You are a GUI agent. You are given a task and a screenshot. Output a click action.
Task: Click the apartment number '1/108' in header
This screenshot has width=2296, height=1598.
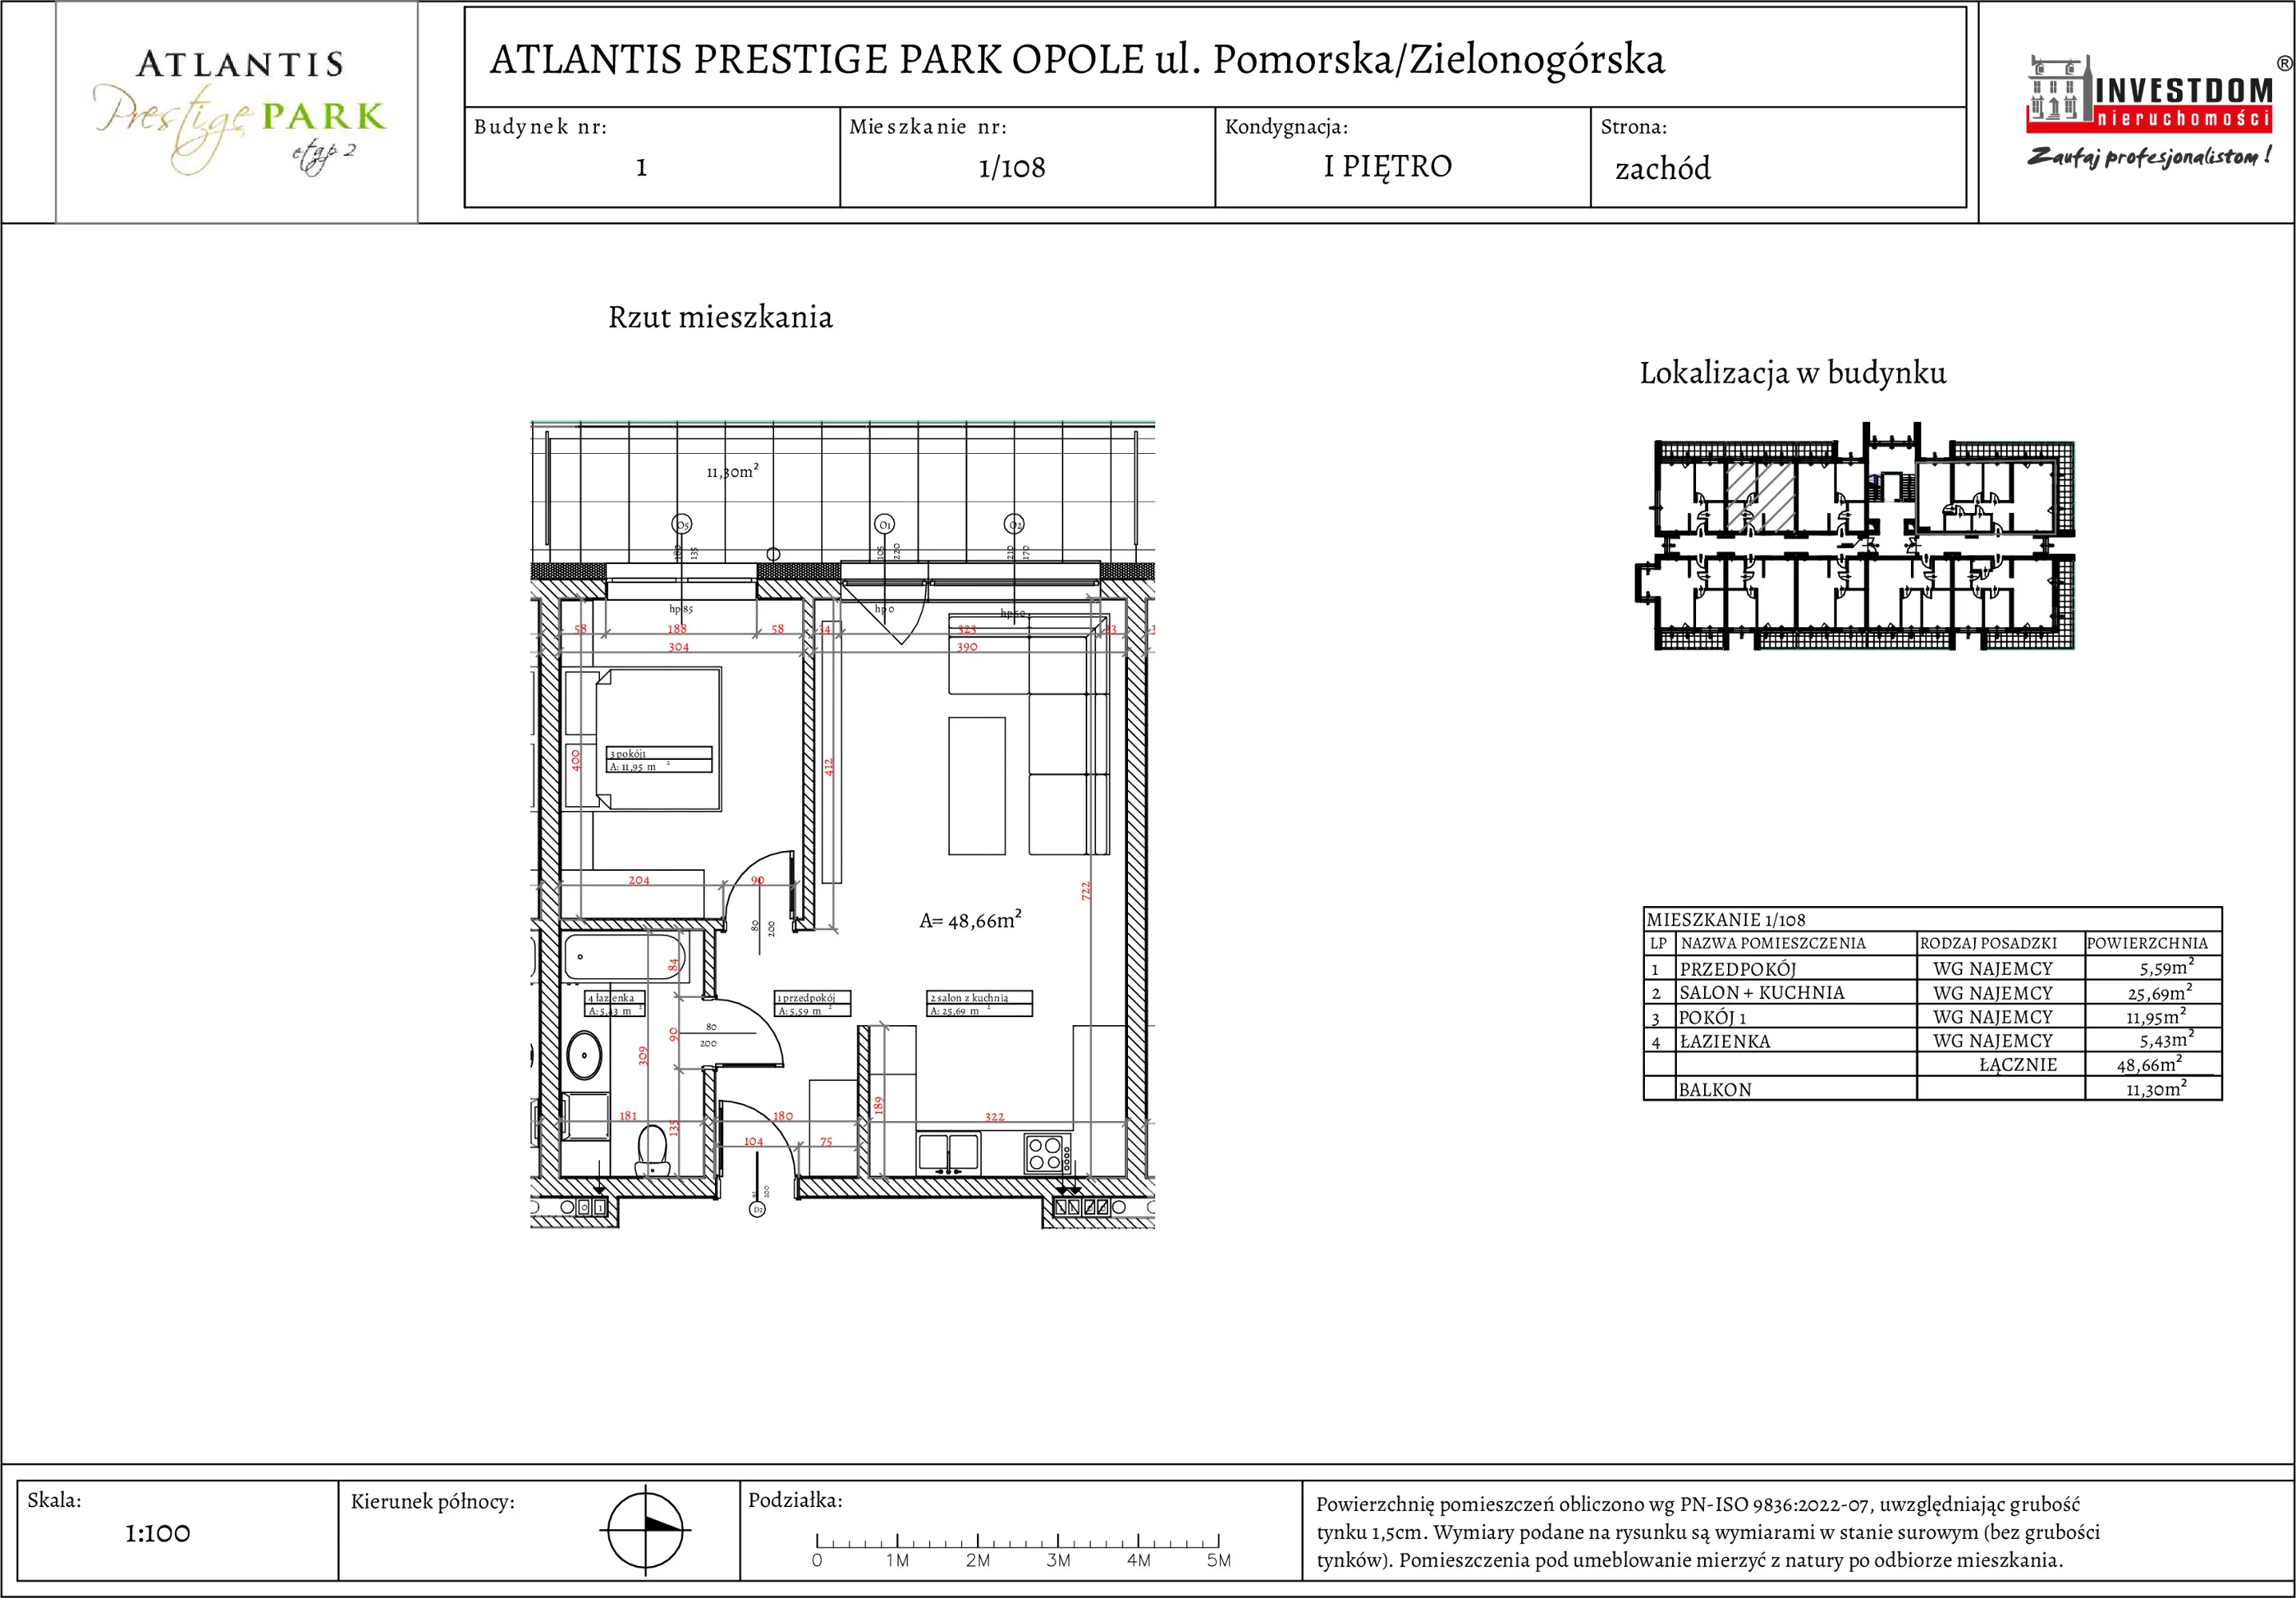pos(1012,167)
